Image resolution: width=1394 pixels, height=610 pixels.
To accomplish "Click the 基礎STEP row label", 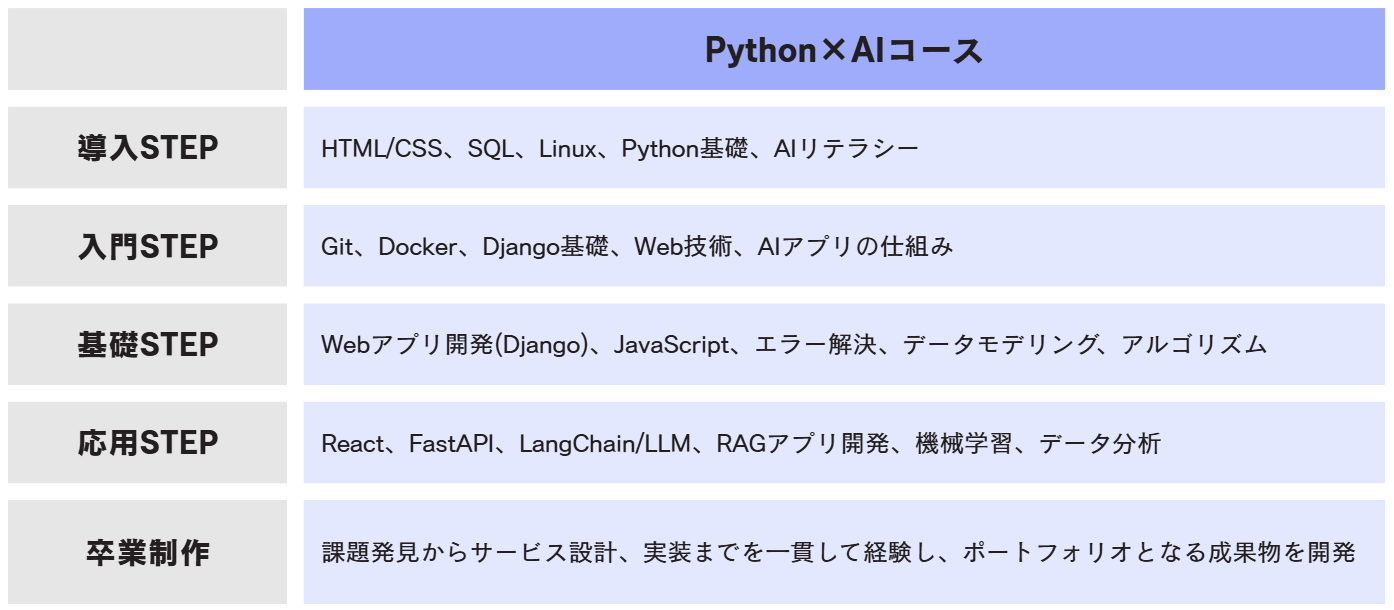I will [147, 345].
